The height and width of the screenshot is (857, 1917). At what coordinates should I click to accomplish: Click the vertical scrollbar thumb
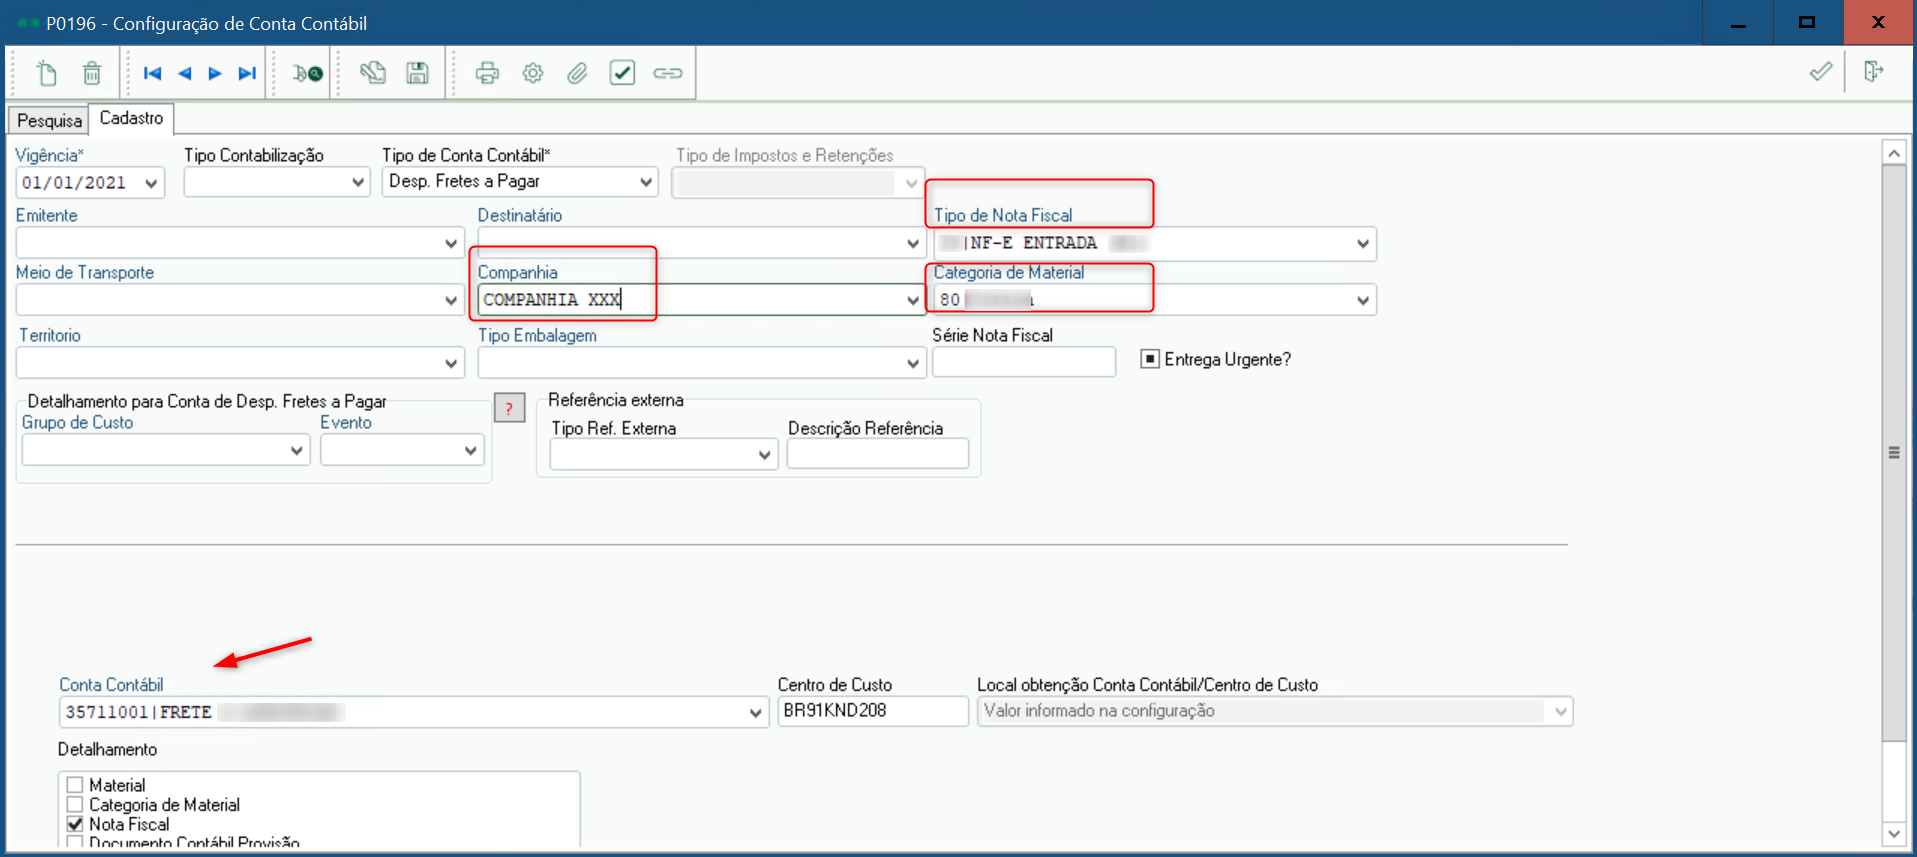click(x=1893, y=453)
